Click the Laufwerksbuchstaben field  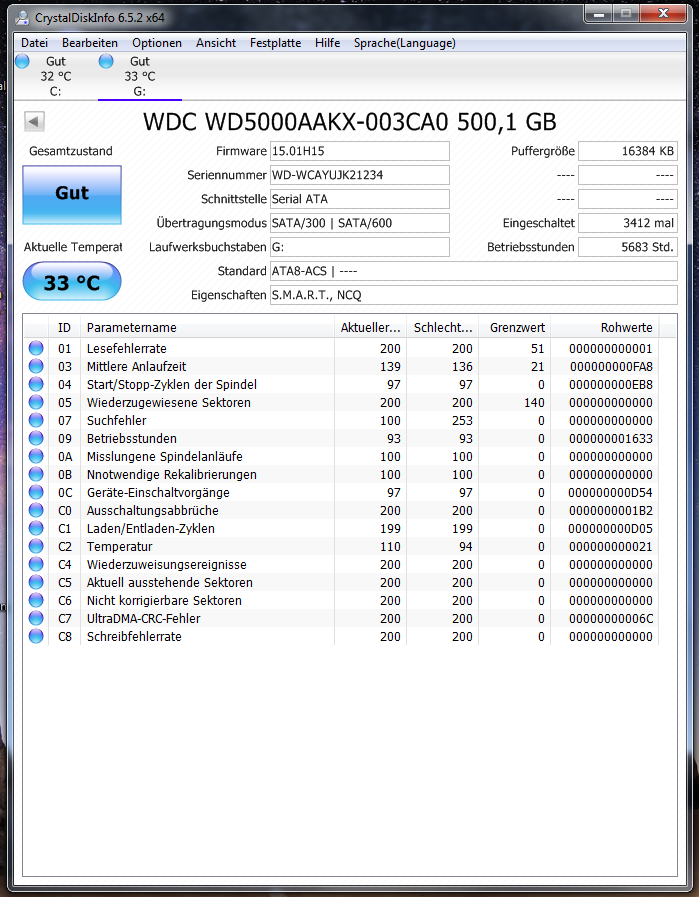pos(359,247)
